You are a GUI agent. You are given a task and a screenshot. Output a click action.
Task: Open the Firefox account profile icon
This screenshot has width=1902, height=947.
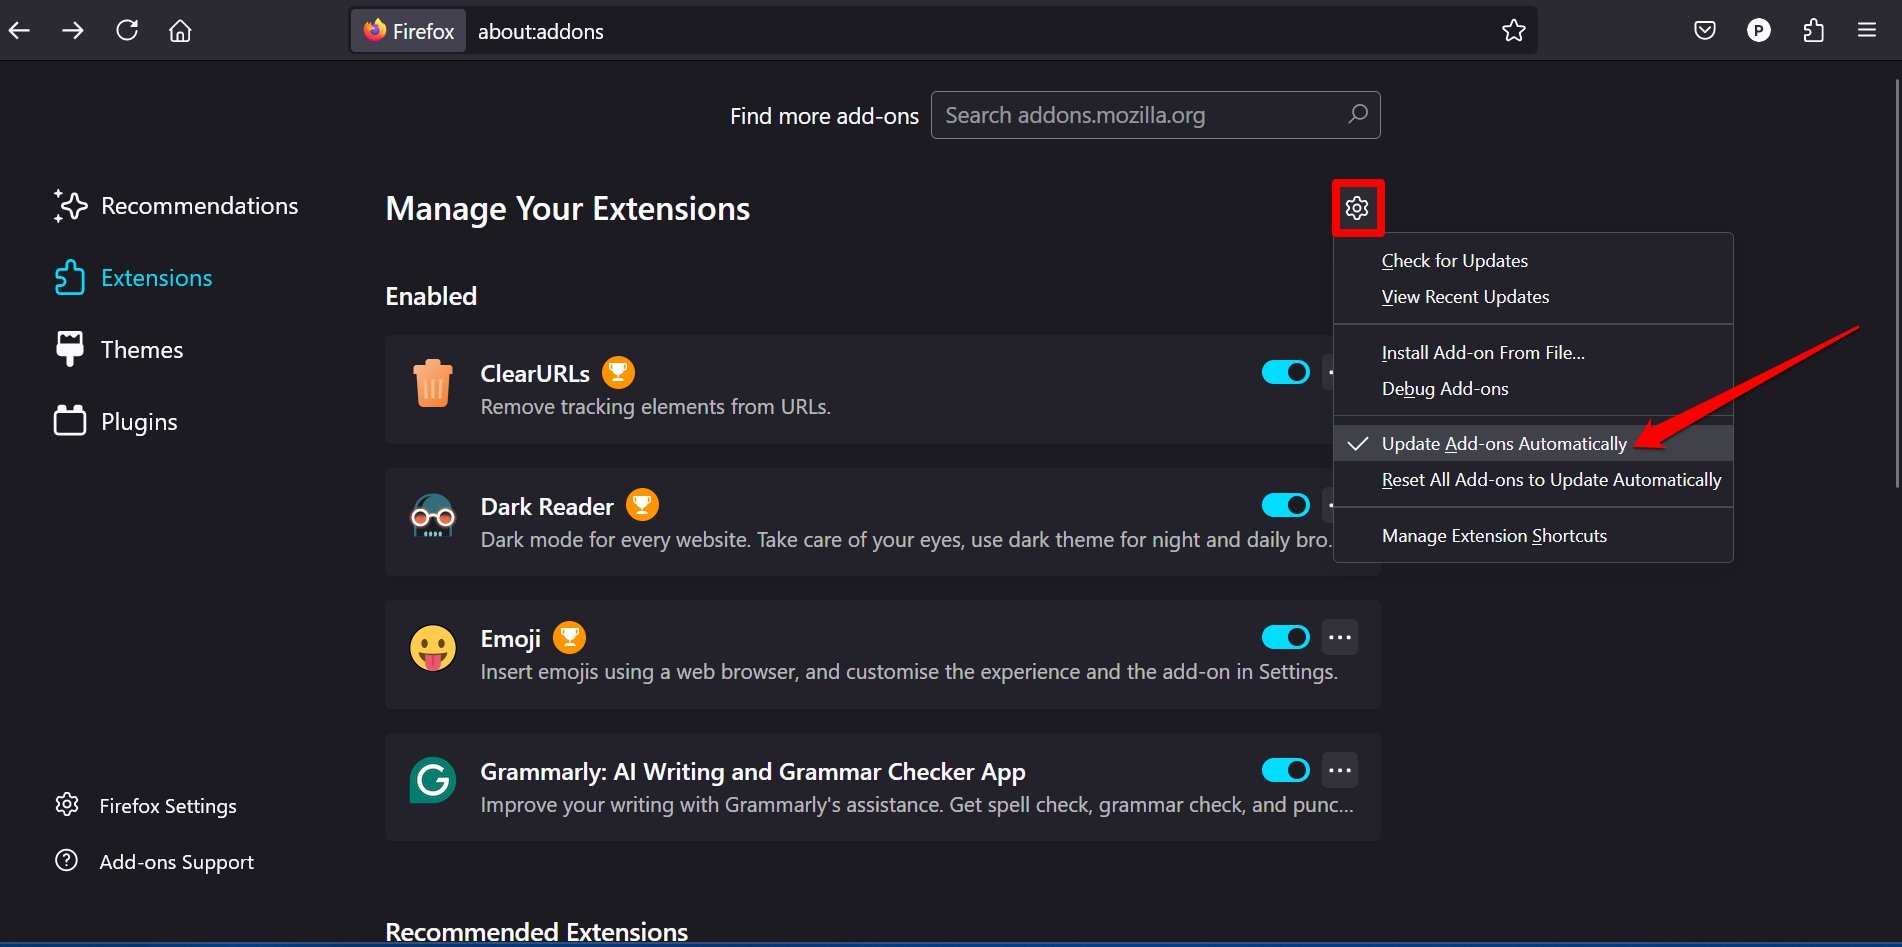(x=1758, y=31)
